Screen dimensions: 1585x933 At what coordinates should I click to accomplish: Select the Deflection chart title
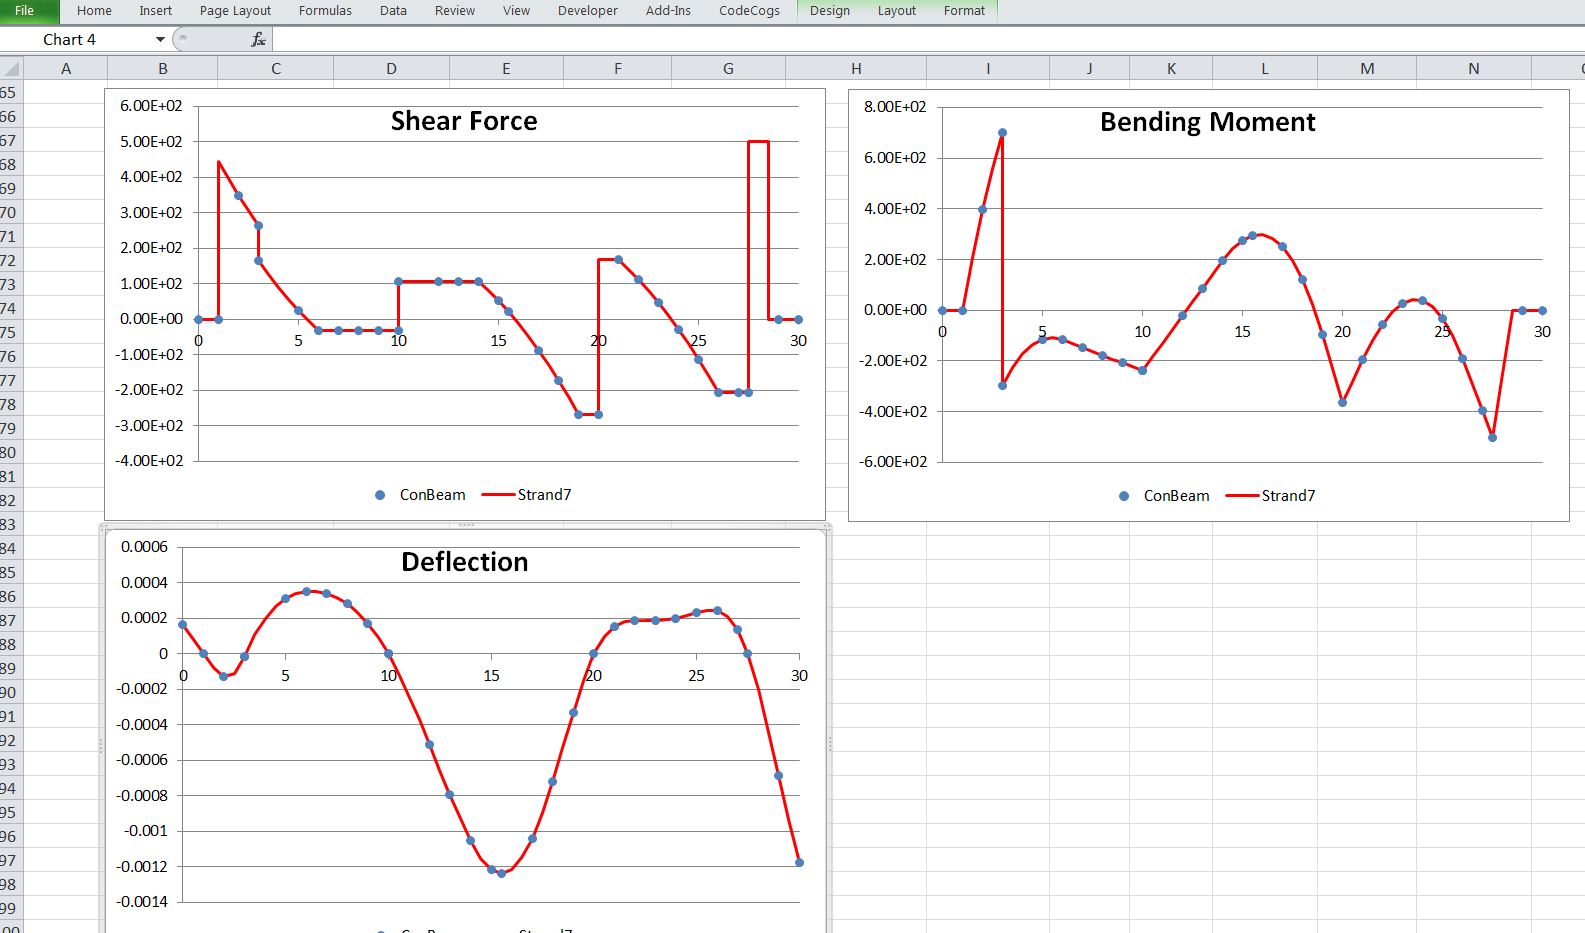(x=464, y=562)
